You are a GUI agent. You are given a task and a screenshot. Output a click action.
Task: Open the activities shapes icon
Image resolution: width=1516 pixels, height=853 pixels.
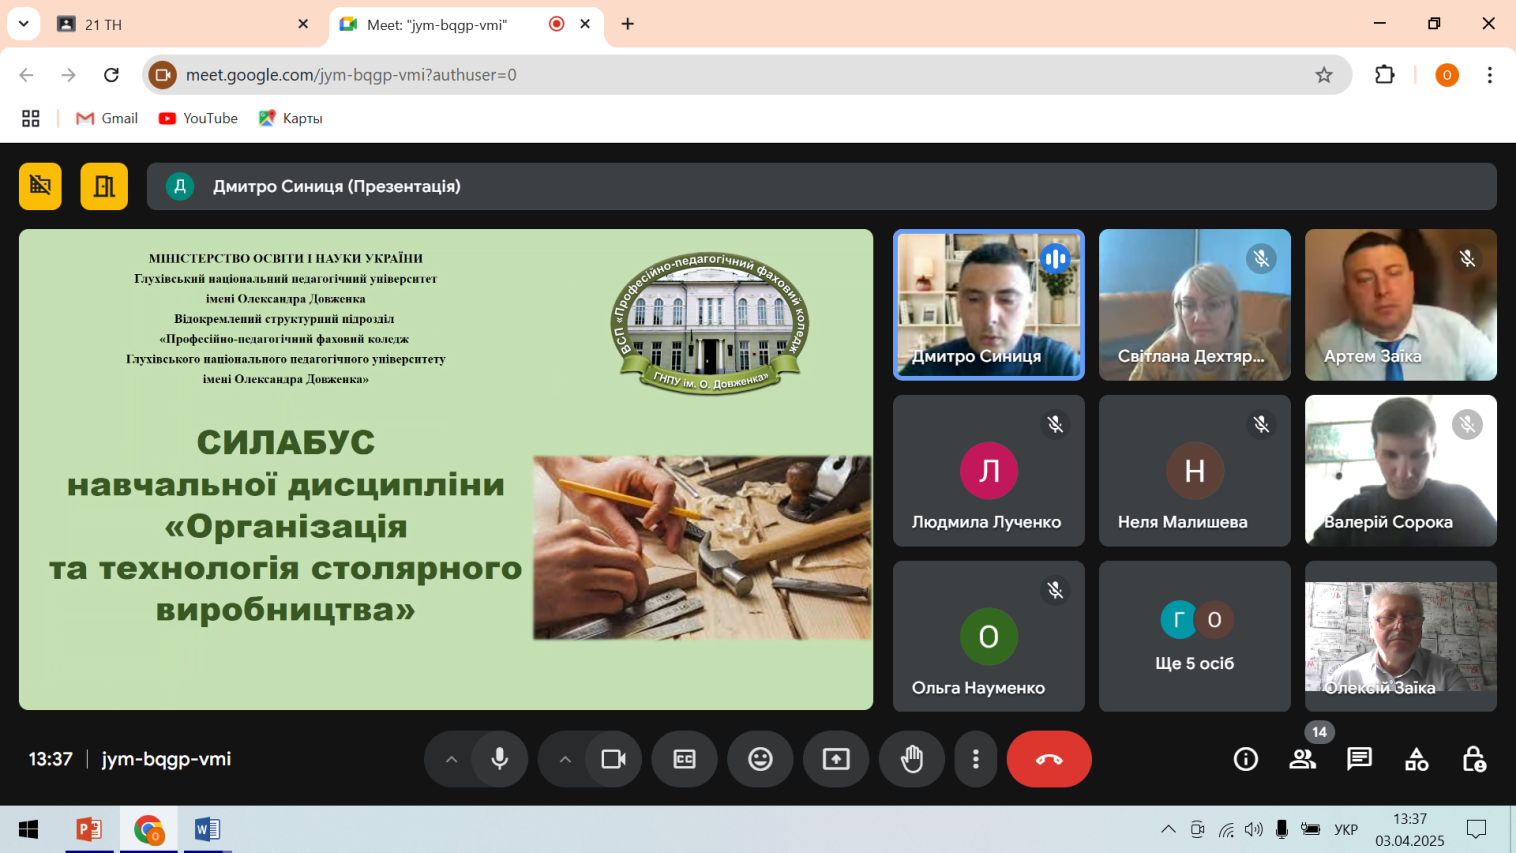pyautogui.click(x=1416, y=760)
